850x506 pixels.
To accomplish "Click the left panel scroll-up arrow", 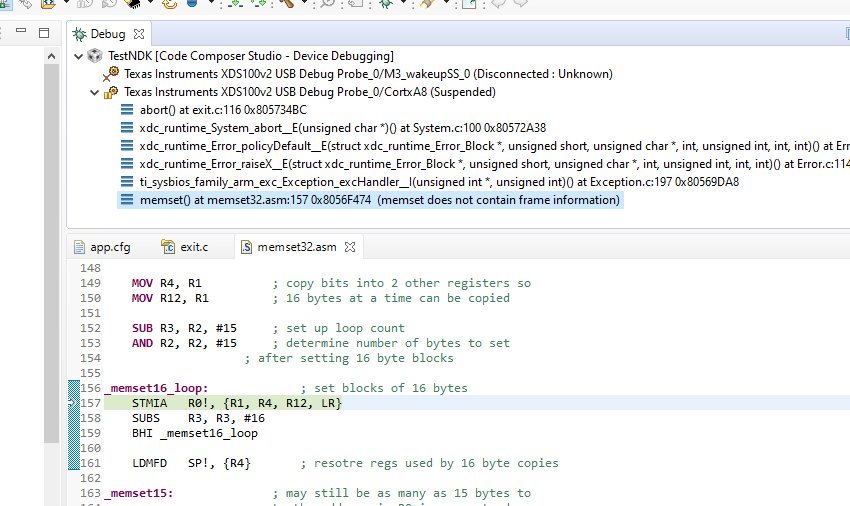I will pyautogui.click(x=51, y=56).
